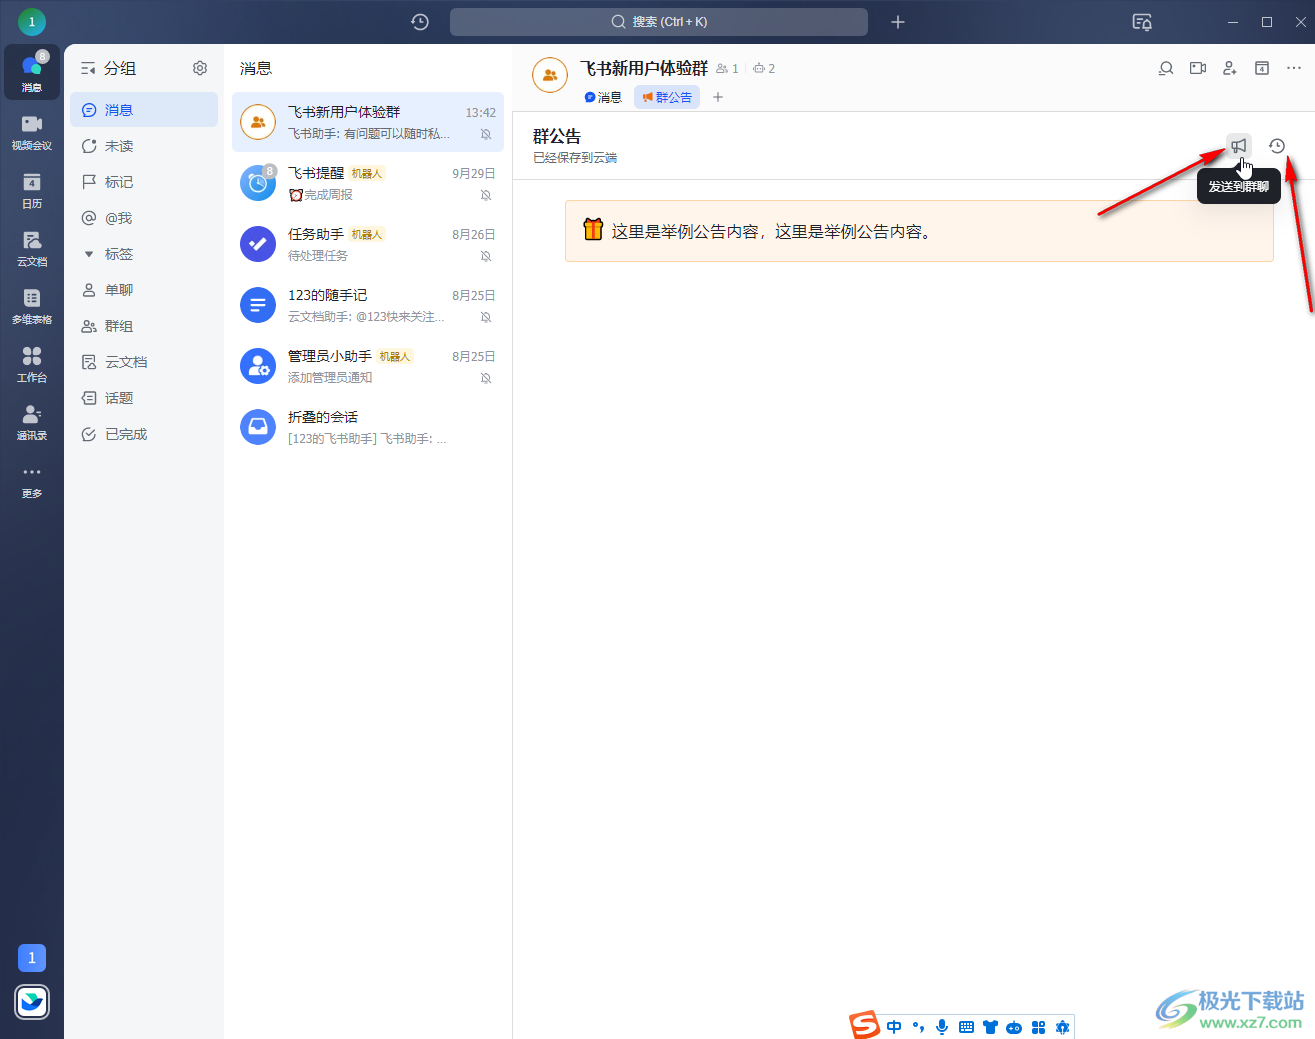Screen dimensions: 1315x1039
Task: Open Calendar (日历) in the sidebar
Action: tap(32, 189)
